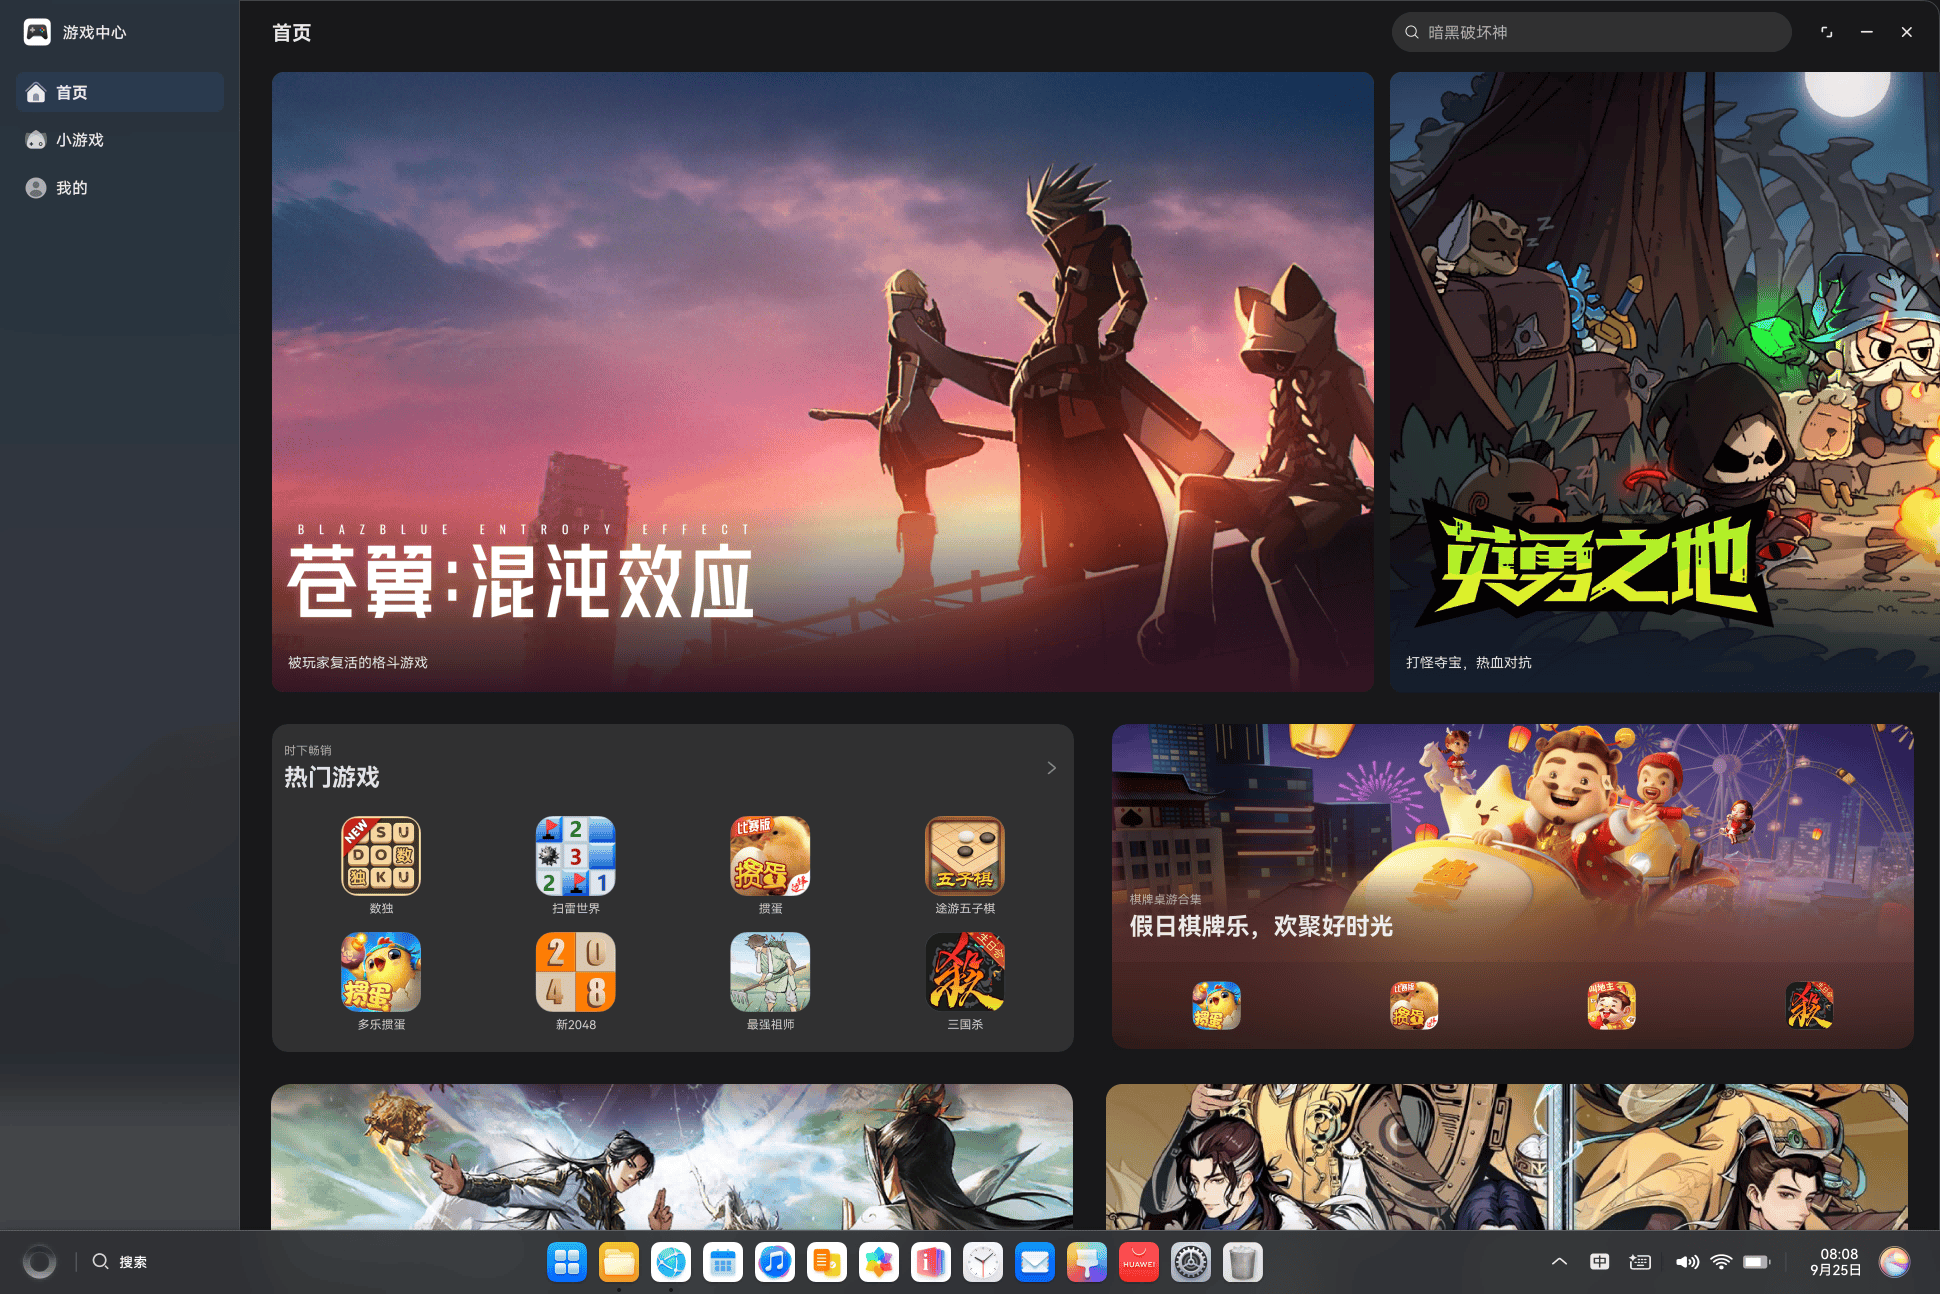Open the 扫雷世界 minesweeper game icon
The height and width of the screenshot is (1294, 1940).
click(575, 855)
